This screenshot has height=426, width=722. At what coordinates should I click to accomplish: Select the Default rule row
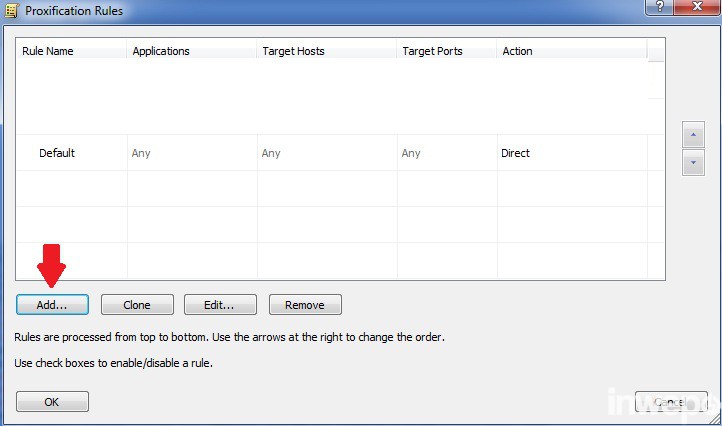(57, 153)
